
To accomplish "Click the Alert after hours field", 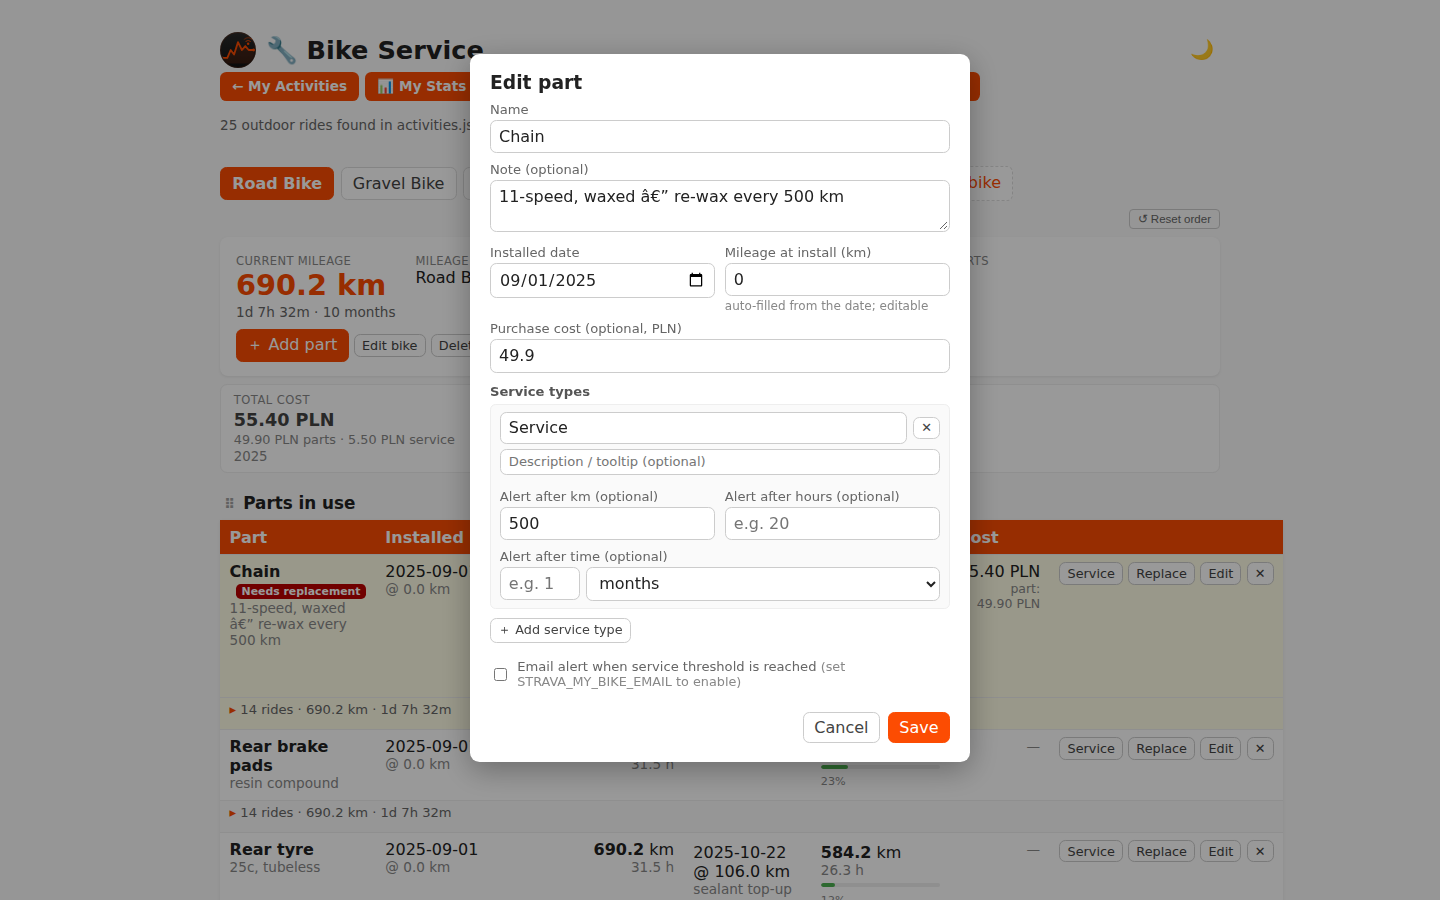I will coord(832,524).
